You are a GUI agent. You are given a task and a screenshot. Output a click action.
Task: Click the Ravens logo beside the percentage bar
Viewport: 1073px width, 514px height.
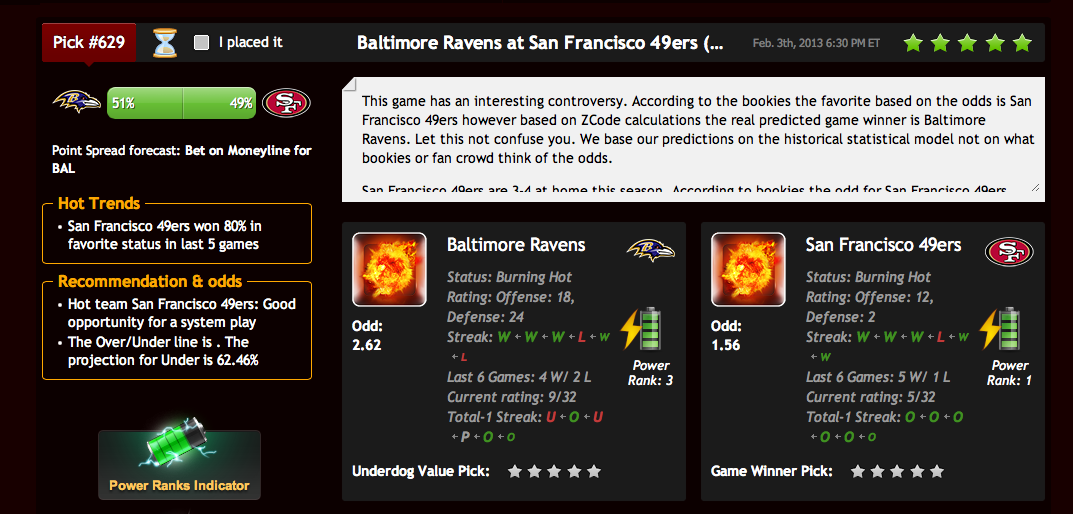point(77,102)
